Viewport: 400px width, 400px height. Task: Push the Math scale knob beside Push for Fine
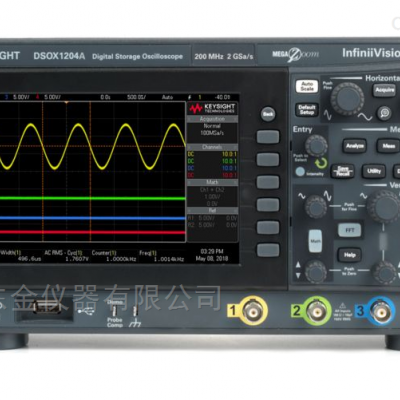[316, 207]
